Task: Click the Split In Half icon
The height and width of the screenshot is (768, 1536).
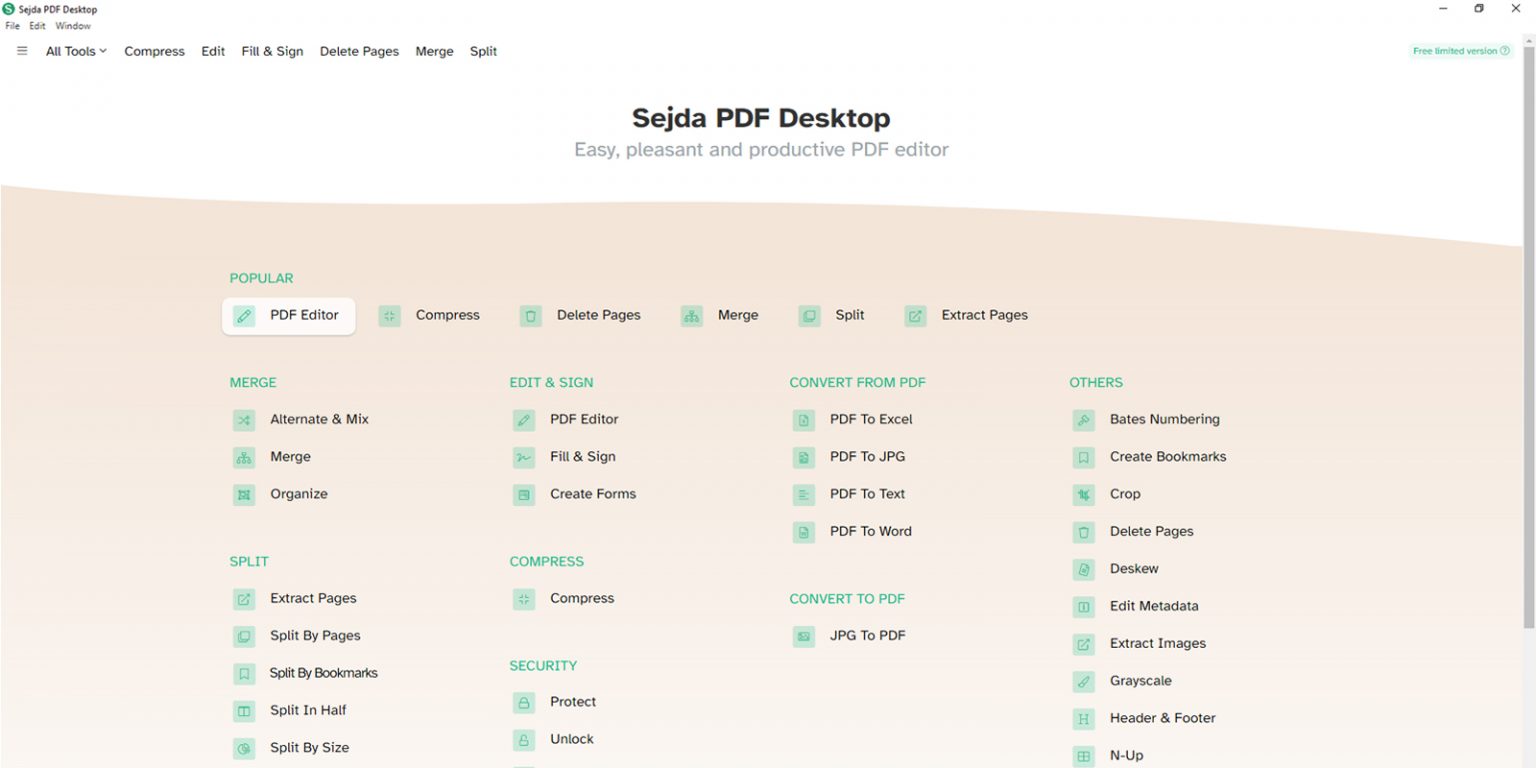Action: 244,711
